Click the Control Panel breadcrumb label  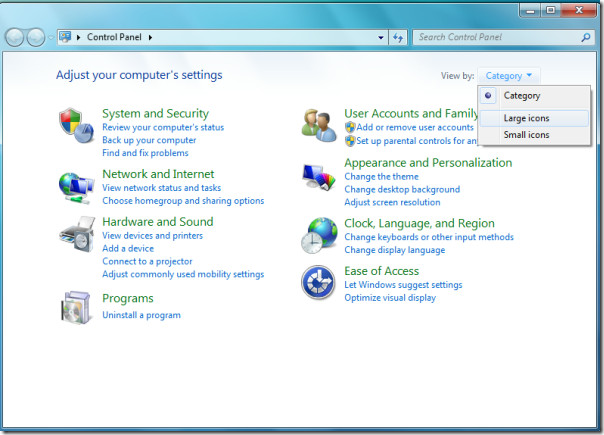tap(114, 37)
